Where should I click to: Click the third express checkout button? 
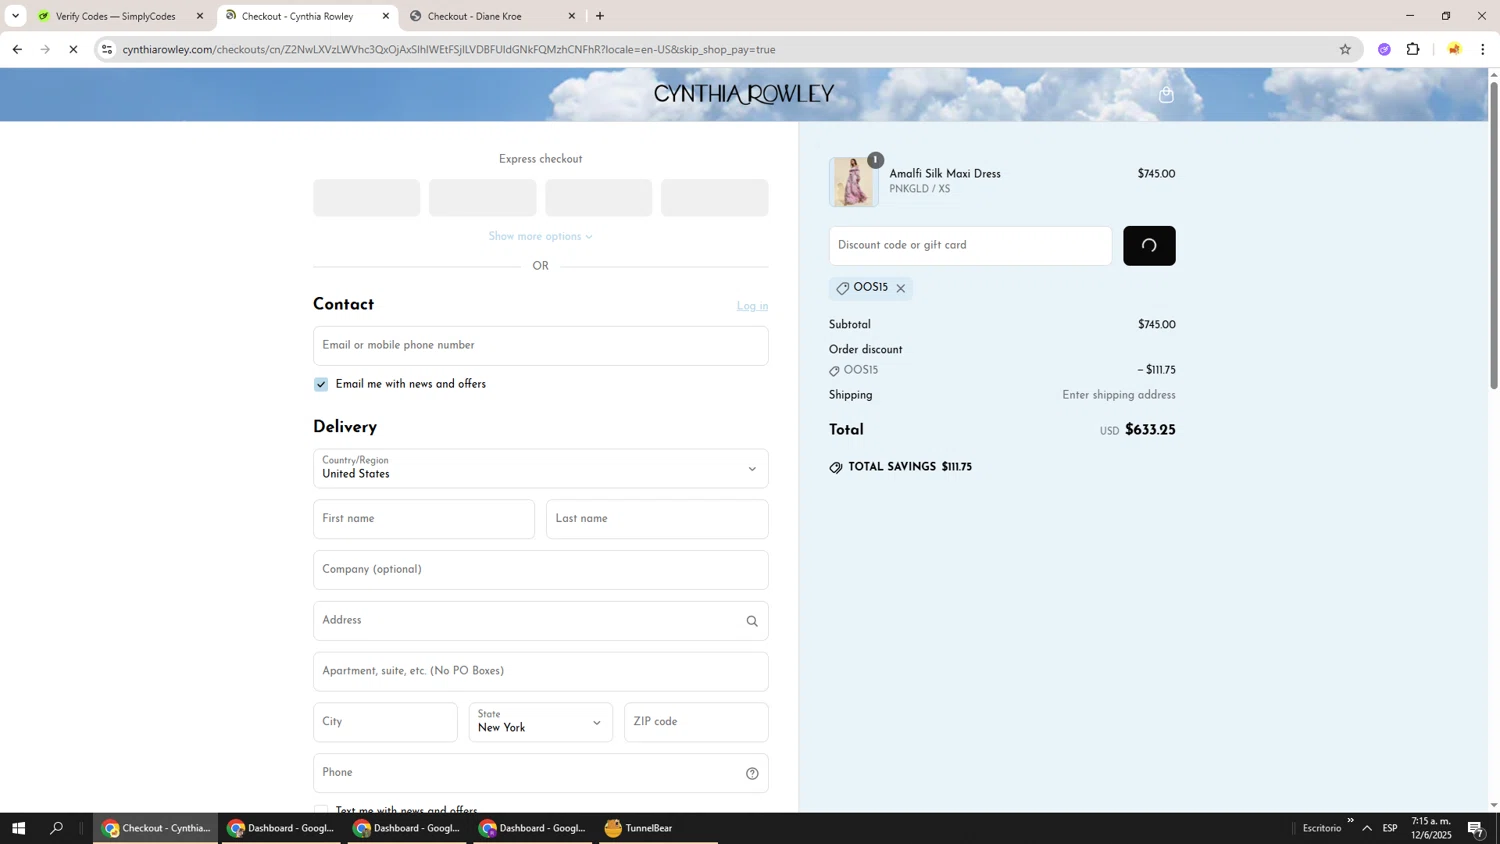(x=599, y=198)
